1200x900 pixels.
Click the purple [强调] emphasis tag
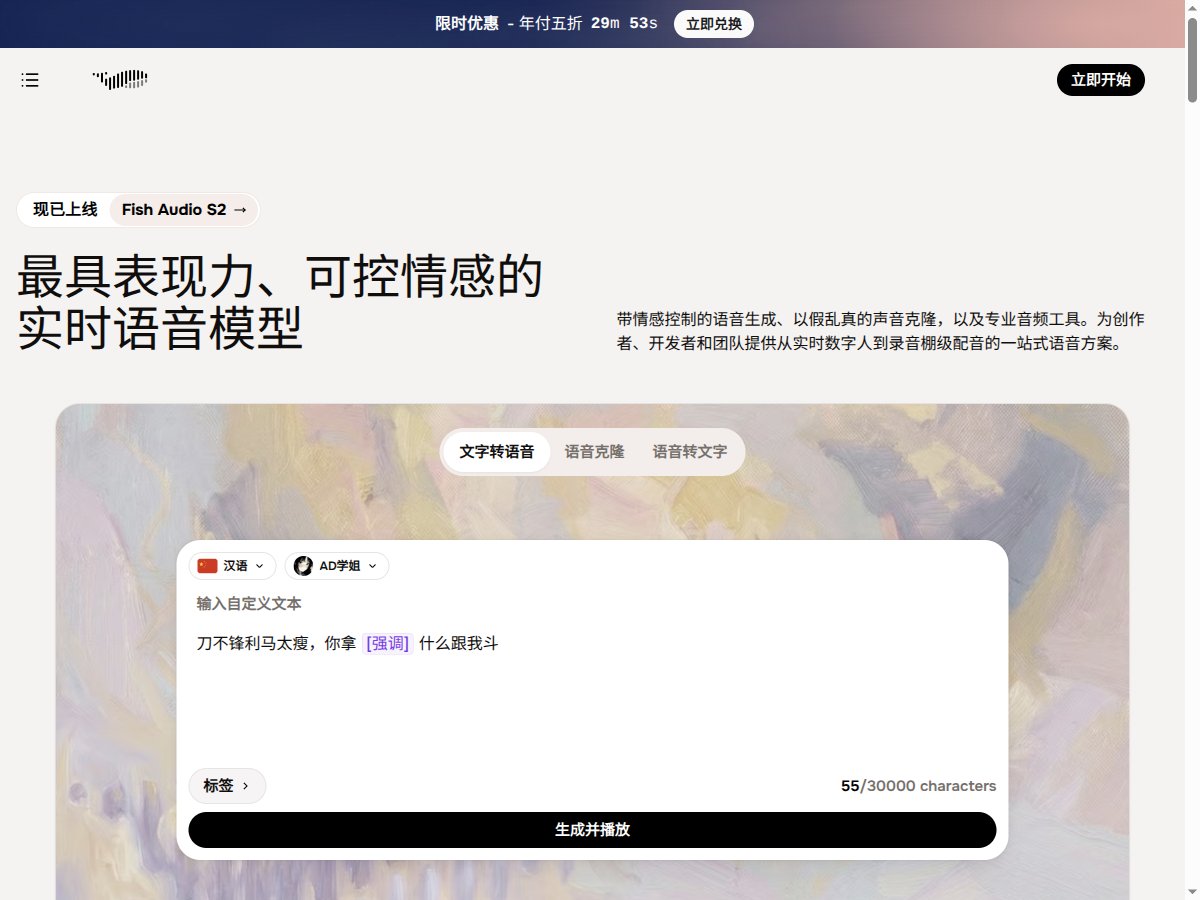tap(388, 644)
